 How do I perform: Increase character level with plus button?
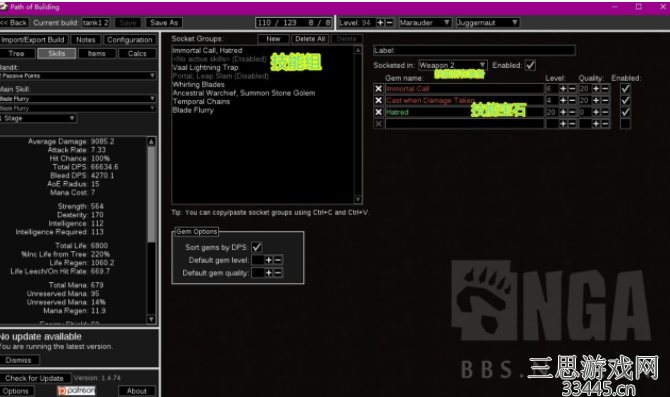[380, 23]
